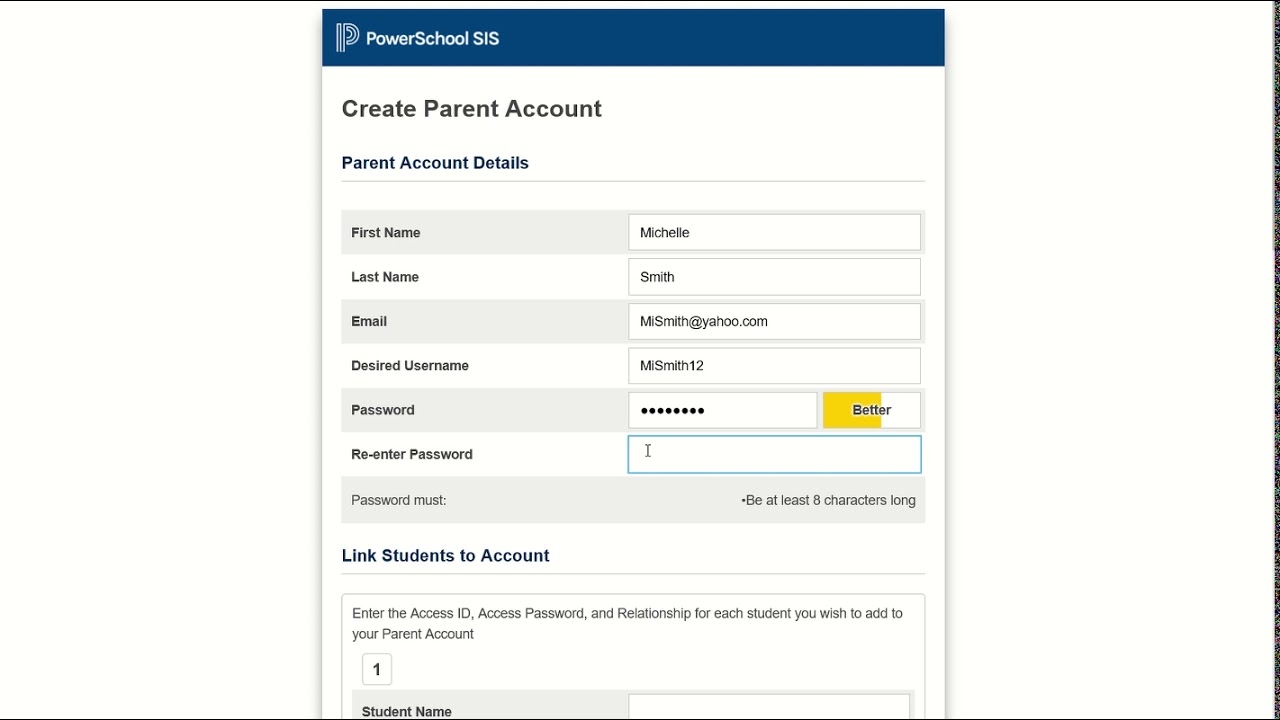Viewport: 1280px width, 720px height.
Task: Click into the Email field
Action: coord(774,322)
